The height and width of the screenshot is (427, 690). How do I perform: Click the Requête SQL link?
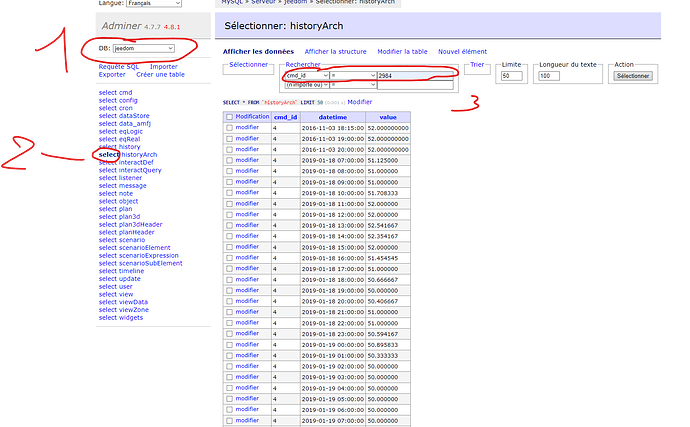coord(119,66)
